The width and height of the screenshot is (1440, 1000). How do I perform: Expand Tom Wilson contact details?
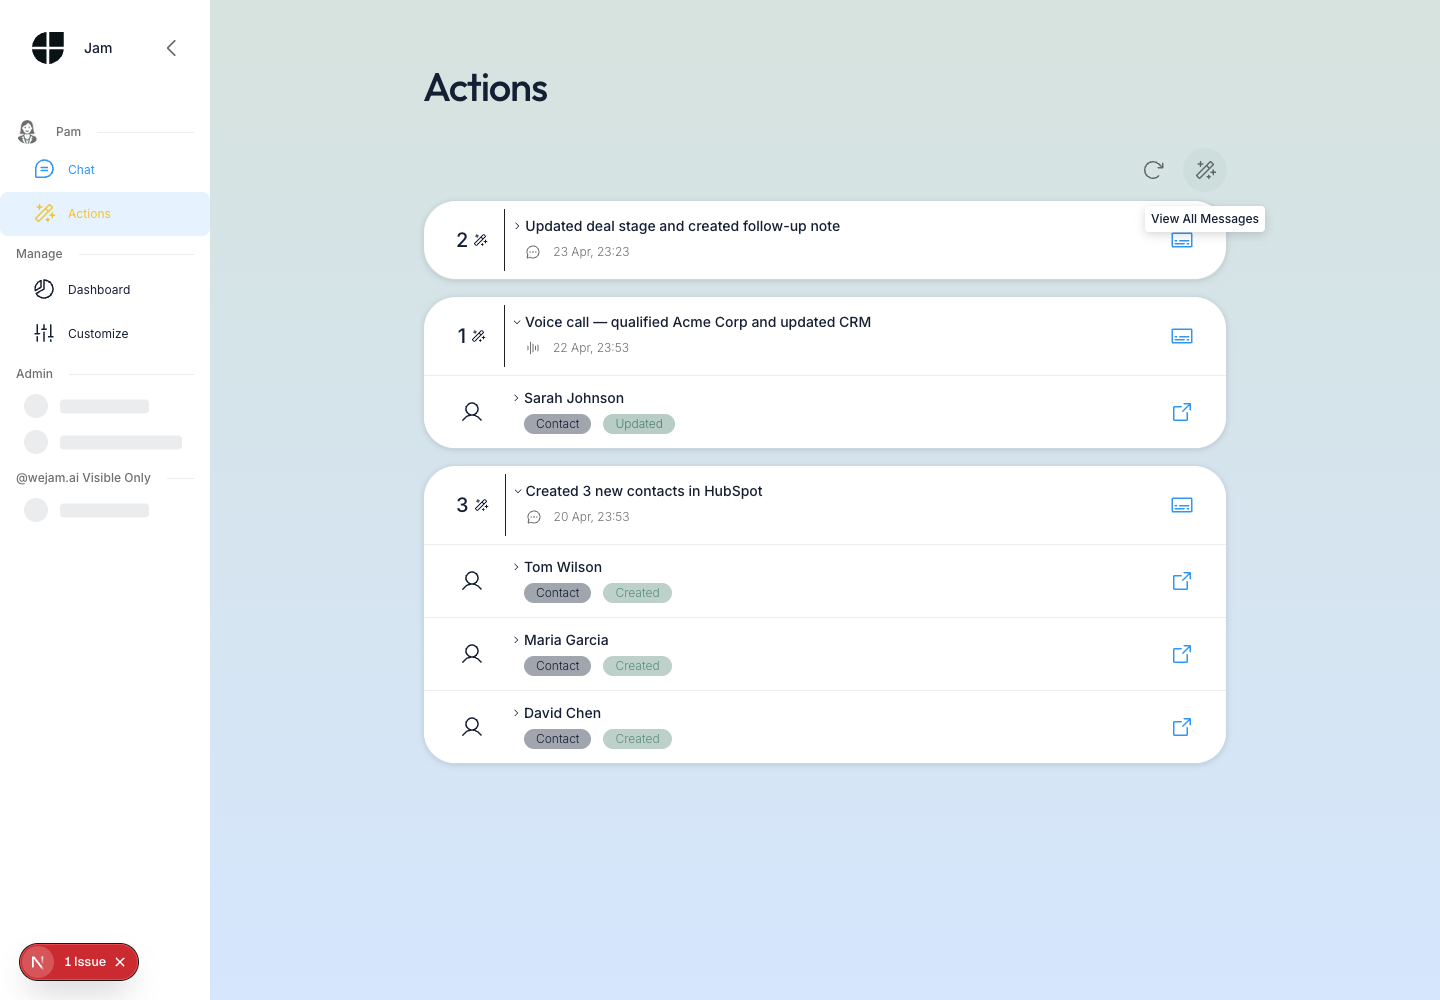click(x=516, y=567)
